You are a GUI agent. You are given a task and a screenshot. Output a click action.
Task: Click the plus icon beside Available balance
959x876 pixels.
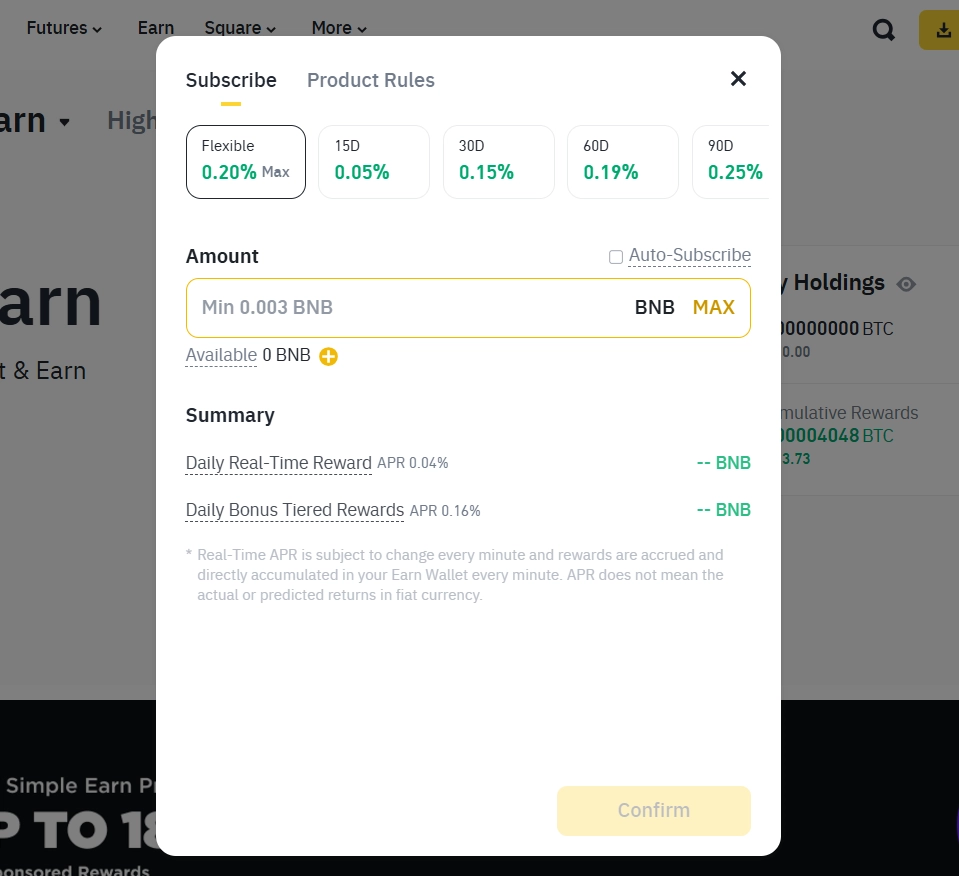coord(328,356)
